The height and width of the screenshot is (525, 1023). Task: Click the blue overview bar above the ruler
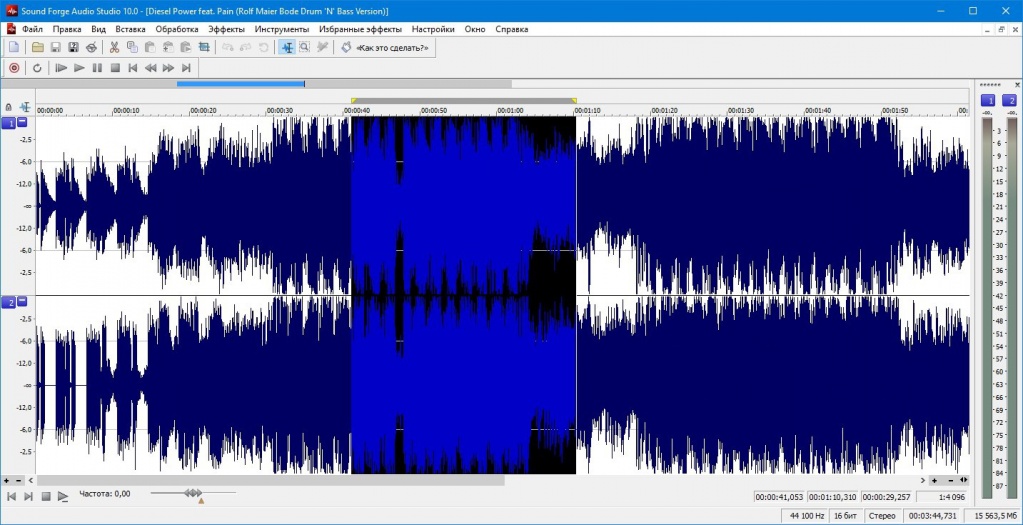[241, 83]
